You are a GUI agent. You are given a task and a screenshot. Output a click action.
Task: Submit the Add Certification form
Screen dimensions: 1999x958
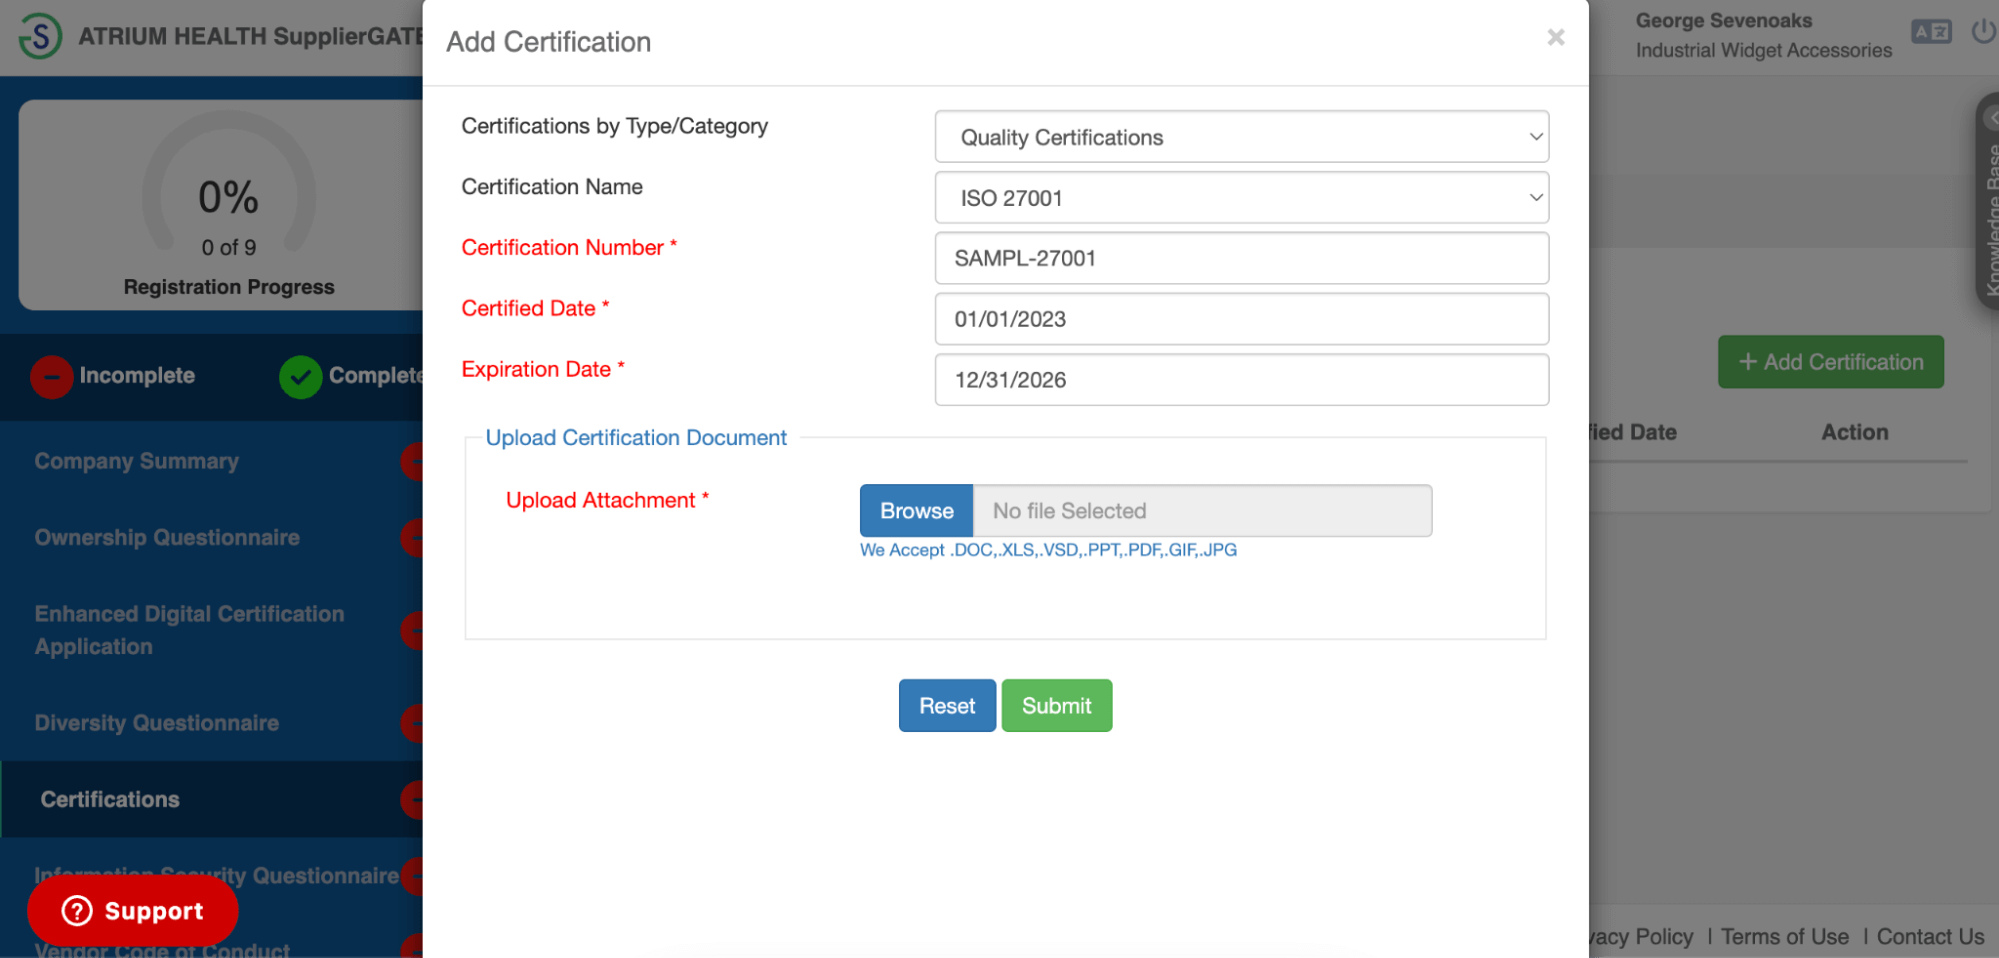1056,705
